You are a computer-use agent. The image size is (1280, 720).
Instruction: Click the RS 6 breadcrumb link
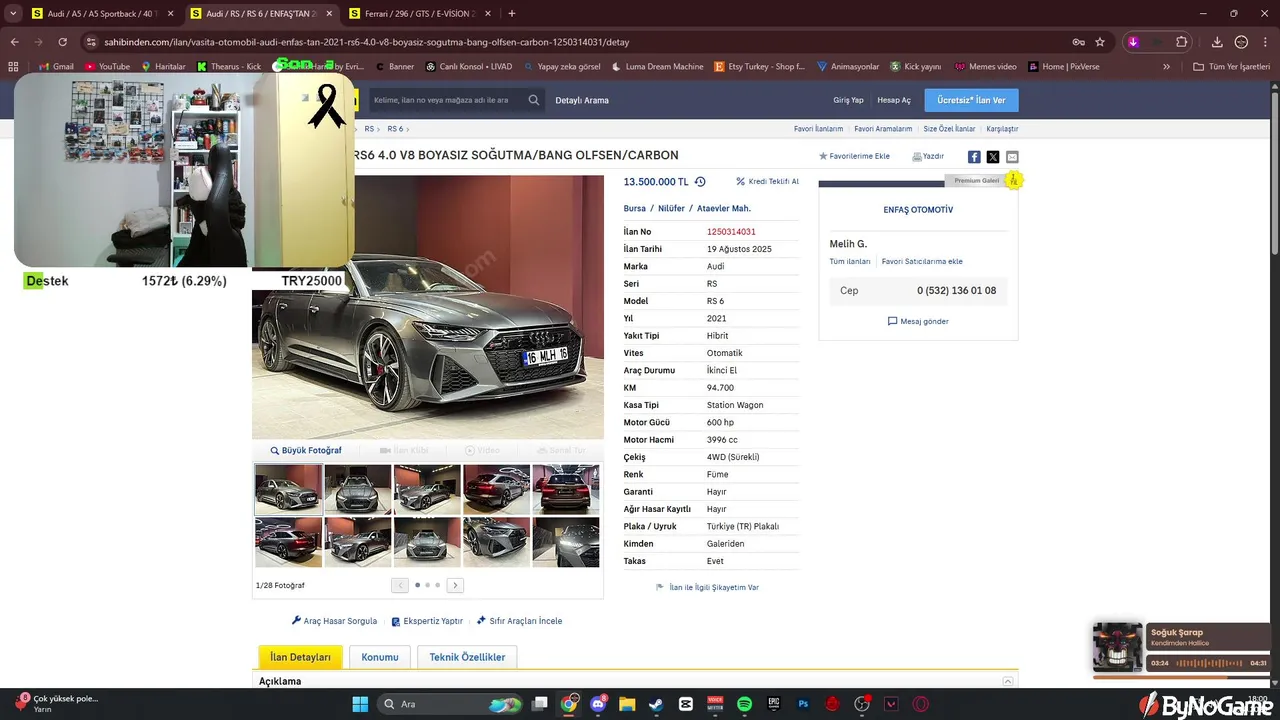[395, 129]
